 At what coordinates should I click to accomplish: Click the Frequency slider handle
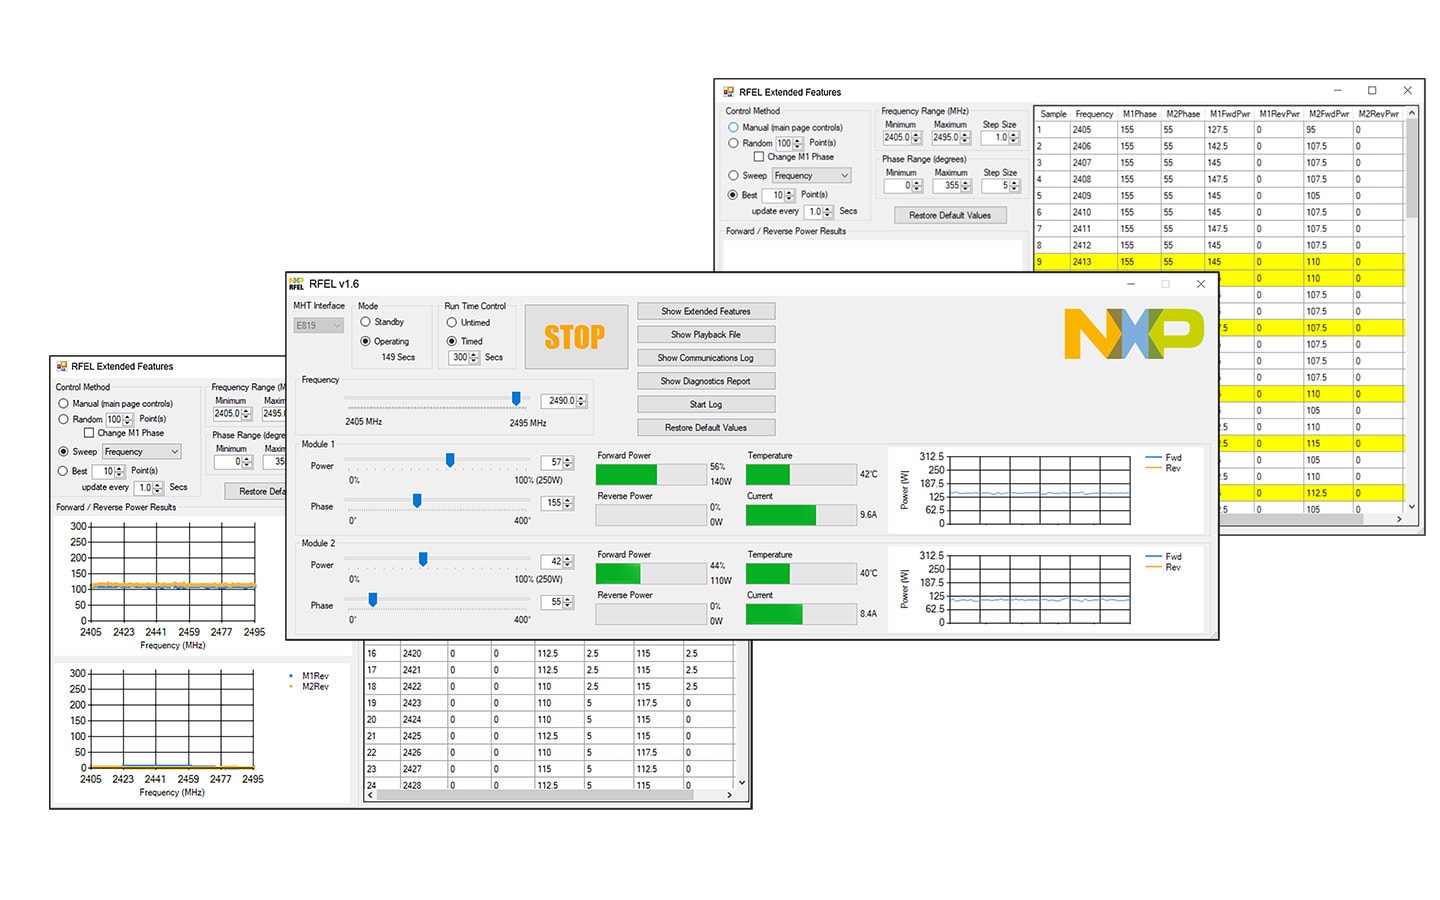pyautogui.click(x=516, y=399)
